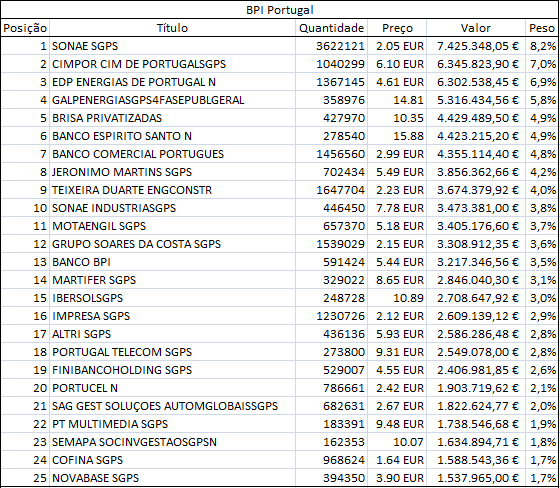Viewport: 560px width, 488px height.
Task: Select the MARTIFER SGPS cell
Action: coord(172,280)
